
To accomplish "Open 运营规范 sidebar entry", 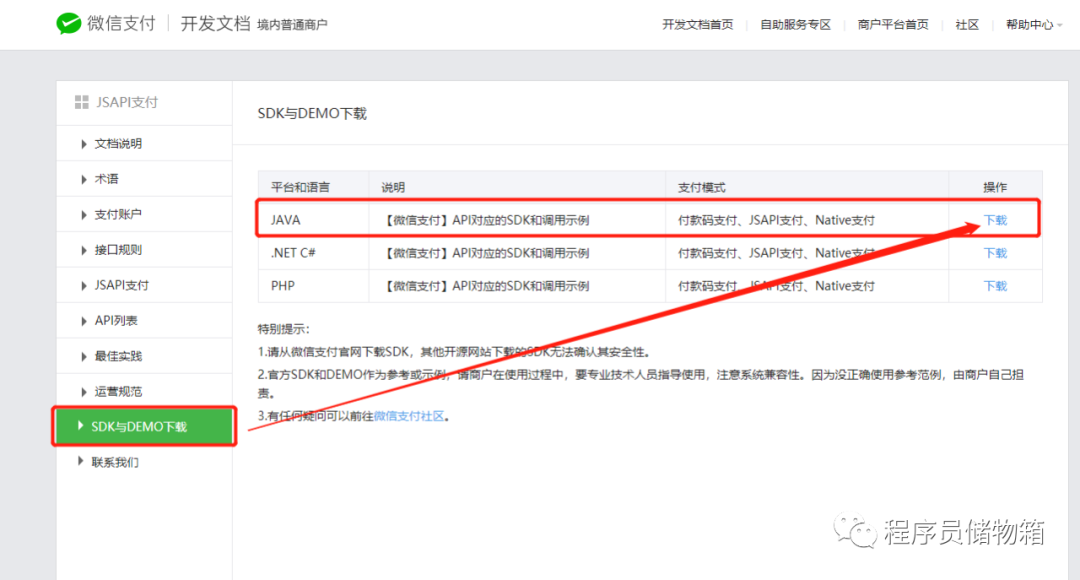I will 118,392.
